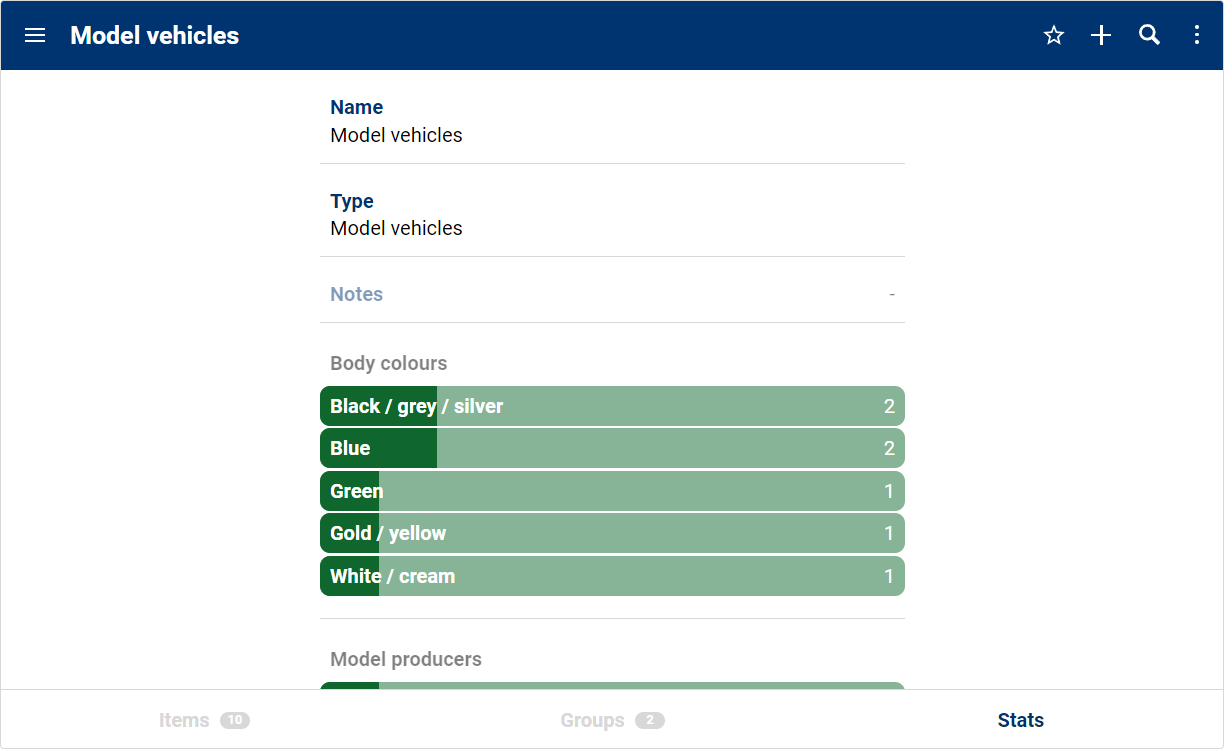Select the White / cream colour bar
Viewport: 1224px width, 749px height.
(x=612, y=576)
